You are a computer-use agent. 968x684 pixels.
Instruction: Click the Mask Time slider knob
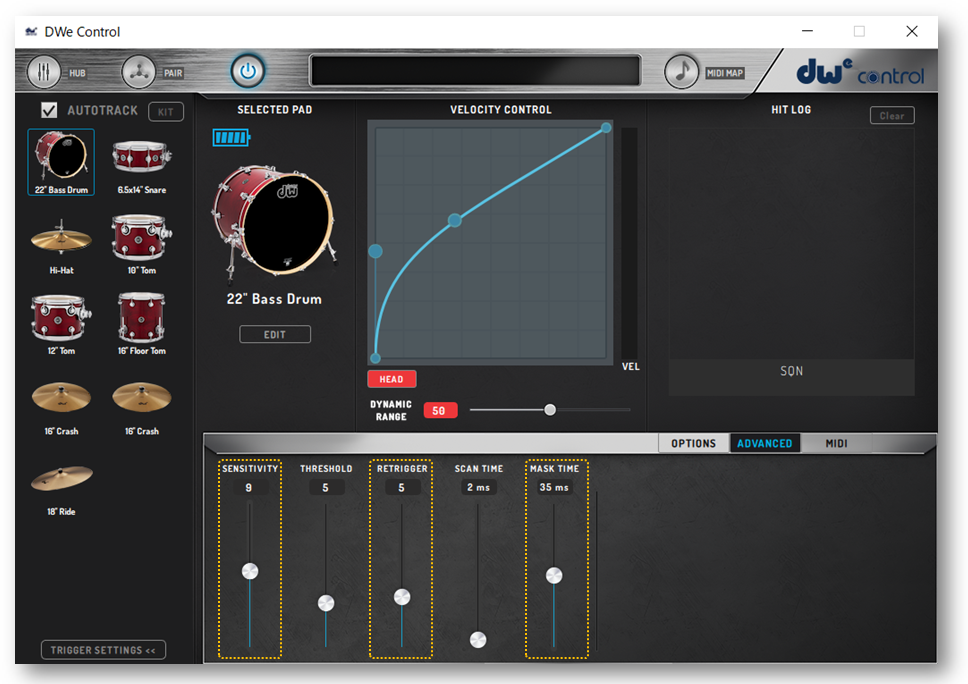click(x=554, y=576)
